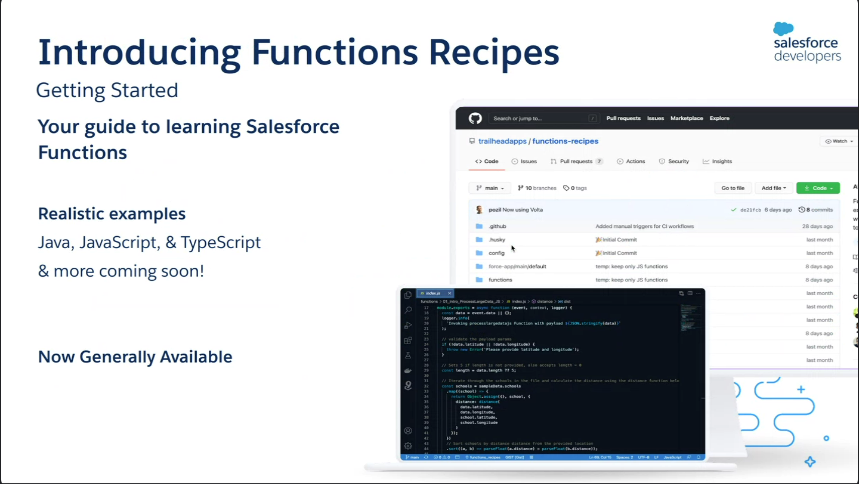This screenshot has height=484, width=859.
Task: Select the repository Actions tab
Action: point(631,161)
